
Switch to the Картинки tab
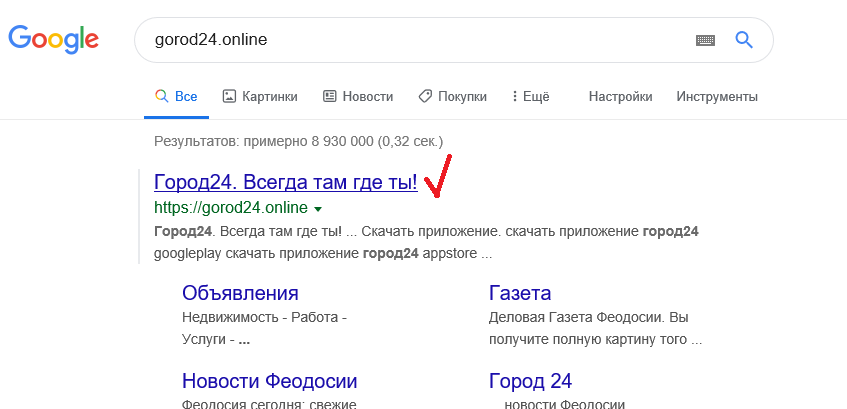pos(260,97)
